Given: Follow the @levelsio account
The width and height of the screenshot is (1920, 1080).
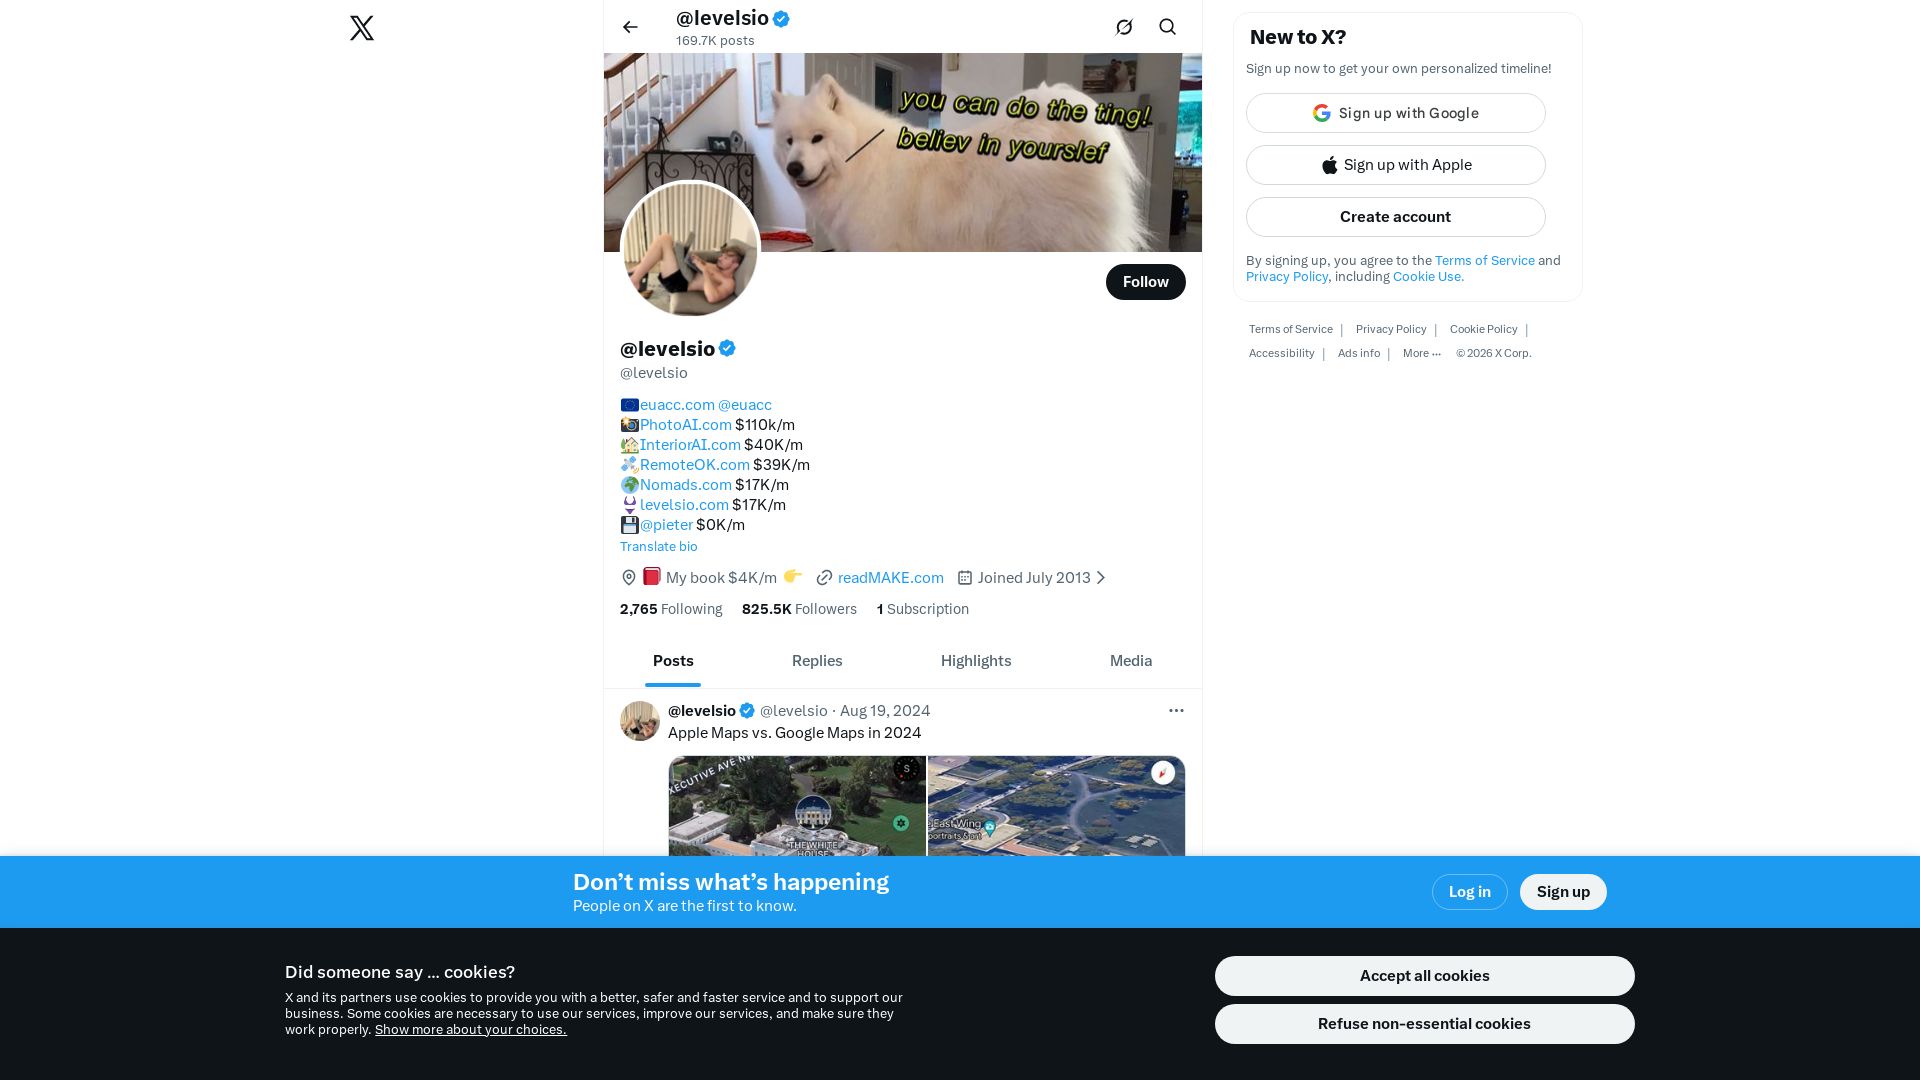Looking at the screenshot, I should (1146, 282).
